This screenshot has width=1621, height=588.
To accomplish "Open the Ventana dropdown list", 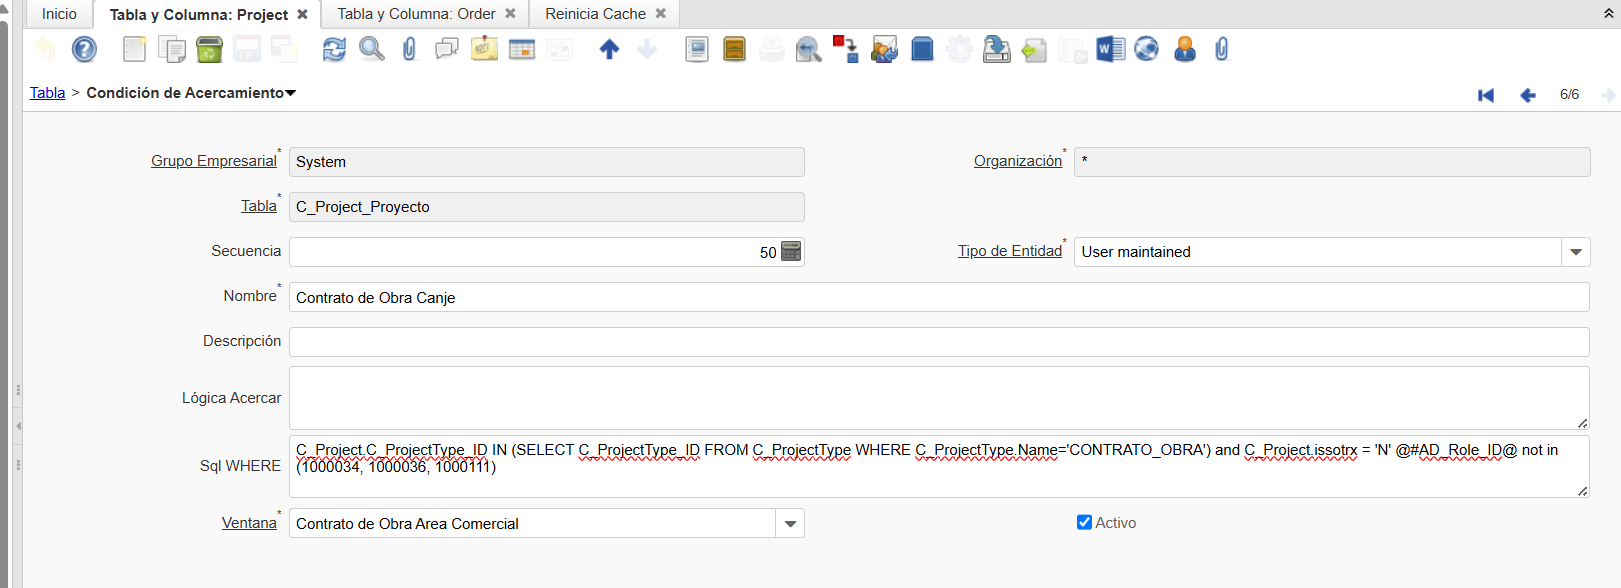I will [790, 524].
